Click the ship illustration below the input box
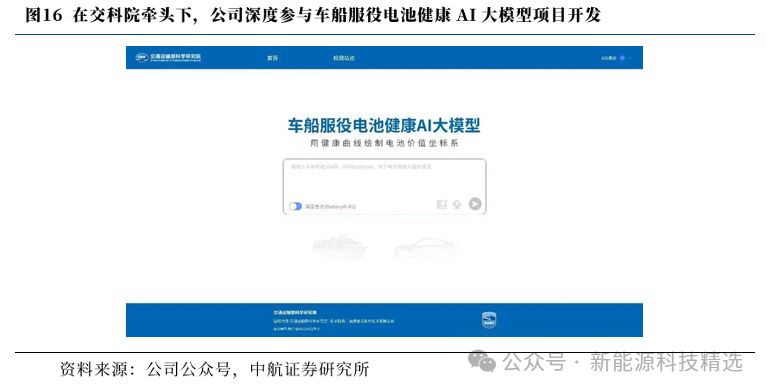The width and height of the screenshot is (767, 392). tap(339, 247)
